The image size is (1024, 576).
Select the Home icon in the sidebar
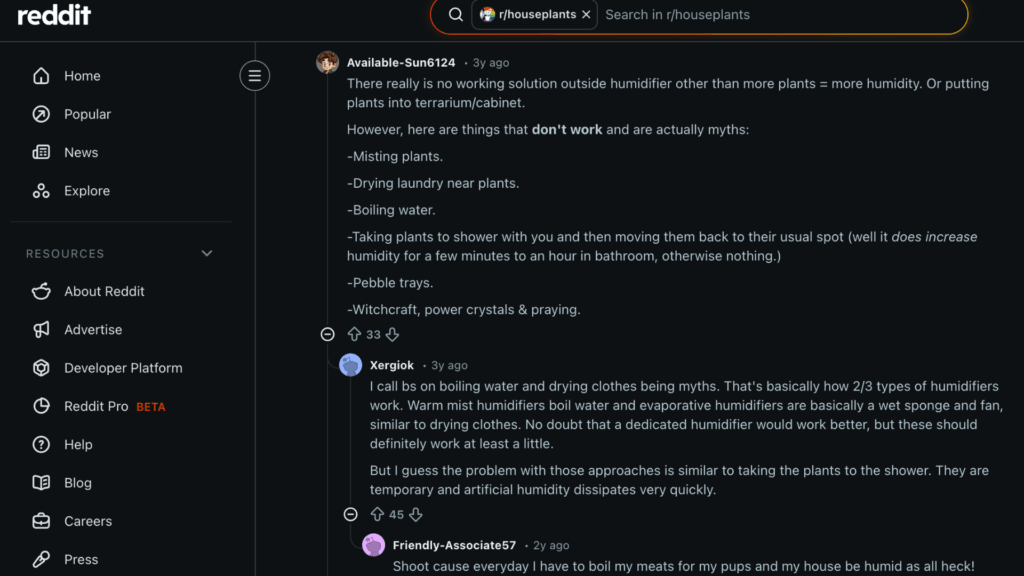click(41, 76)
